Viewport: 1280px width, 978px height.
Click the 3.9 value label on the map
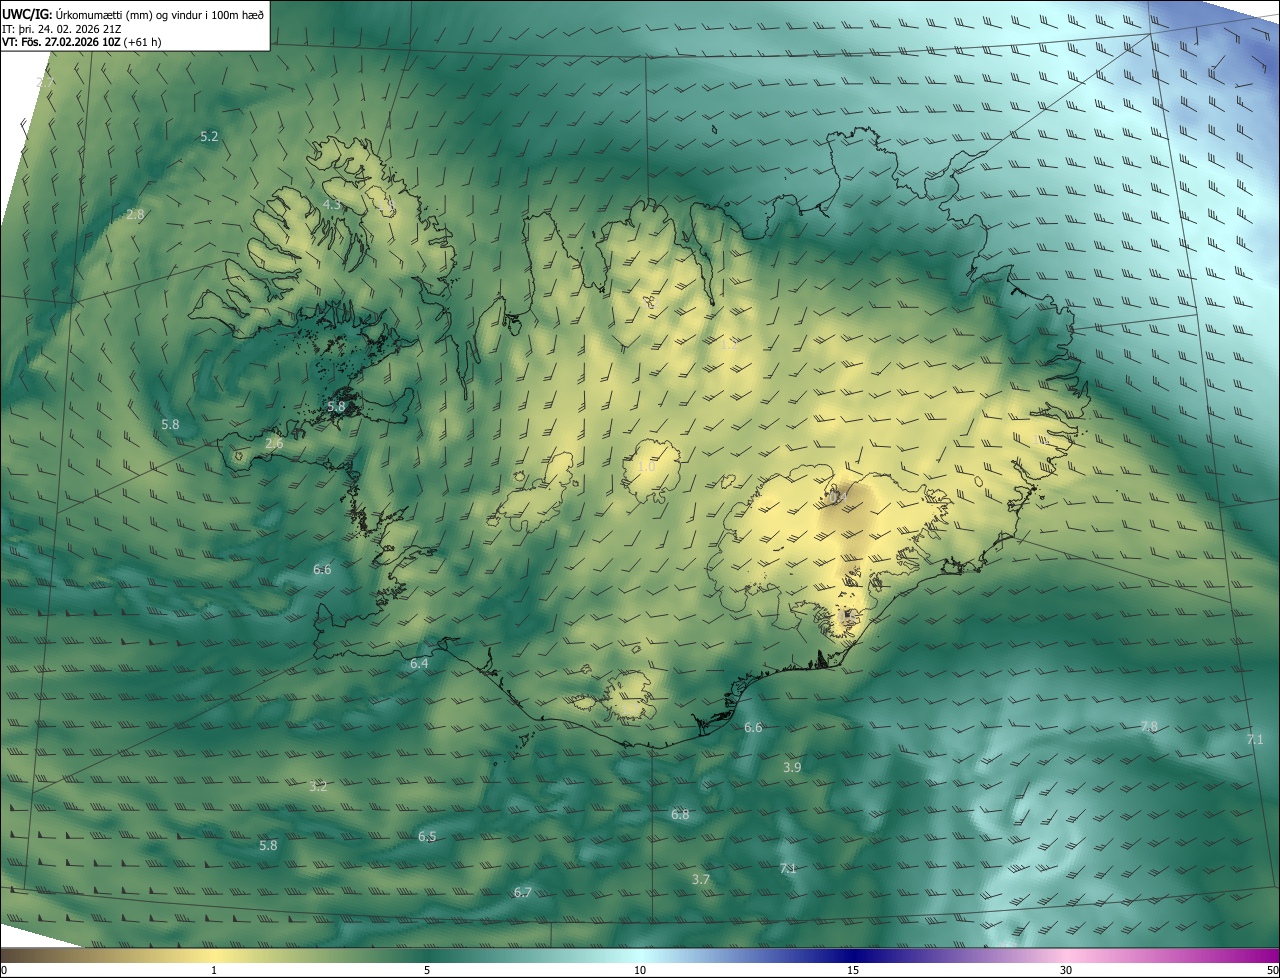click(792, 767)
